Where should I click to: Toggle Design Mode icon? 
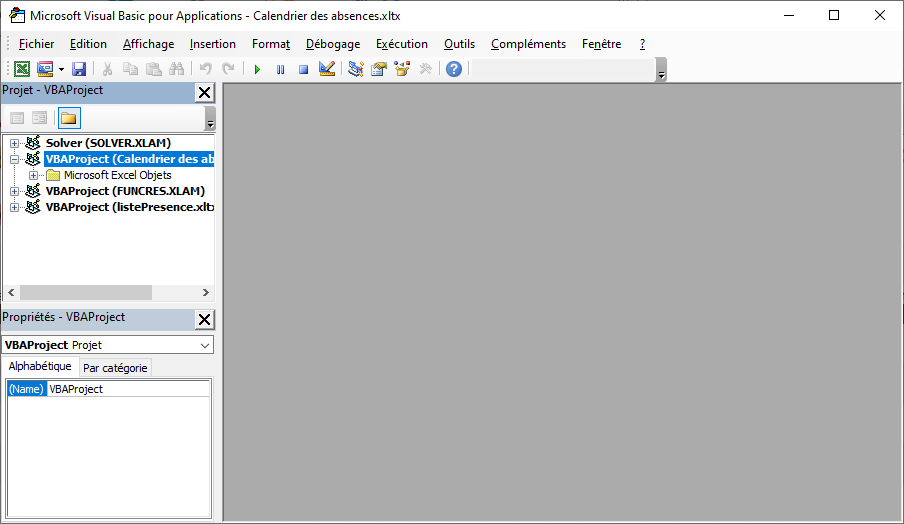(327, 69)
